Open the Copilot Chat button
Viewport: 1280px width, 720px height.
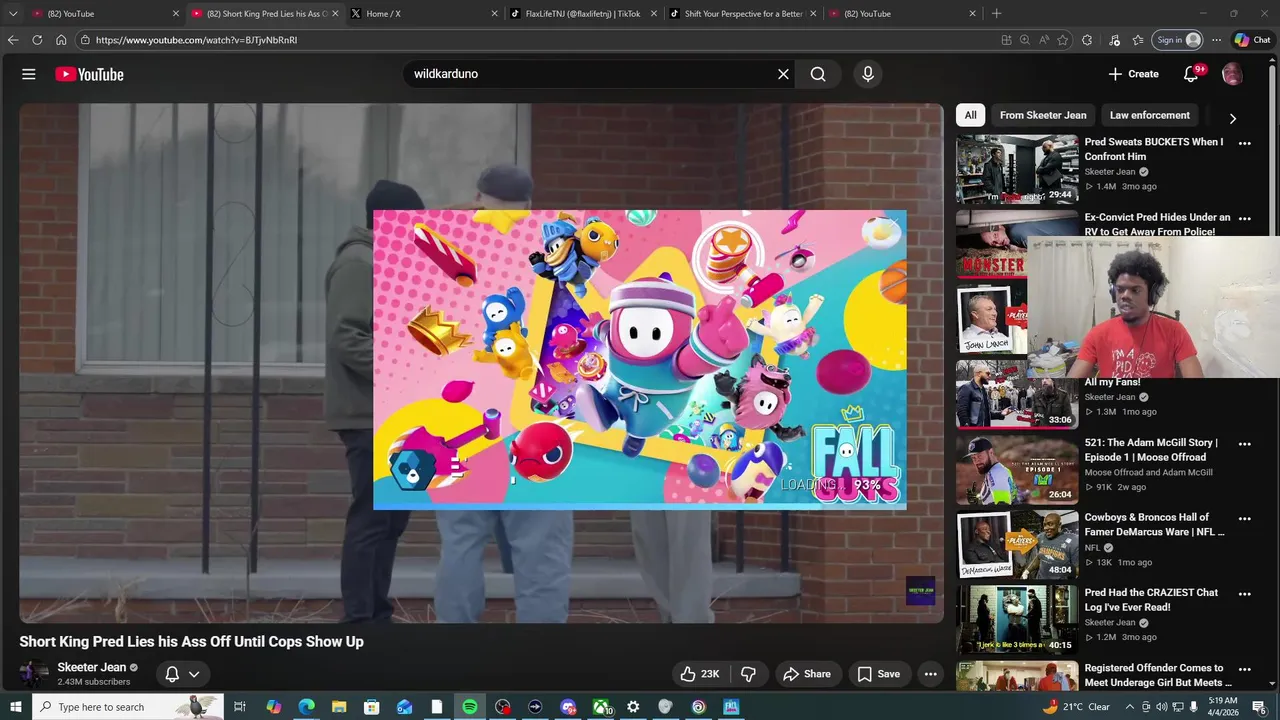coord(1252,40)
